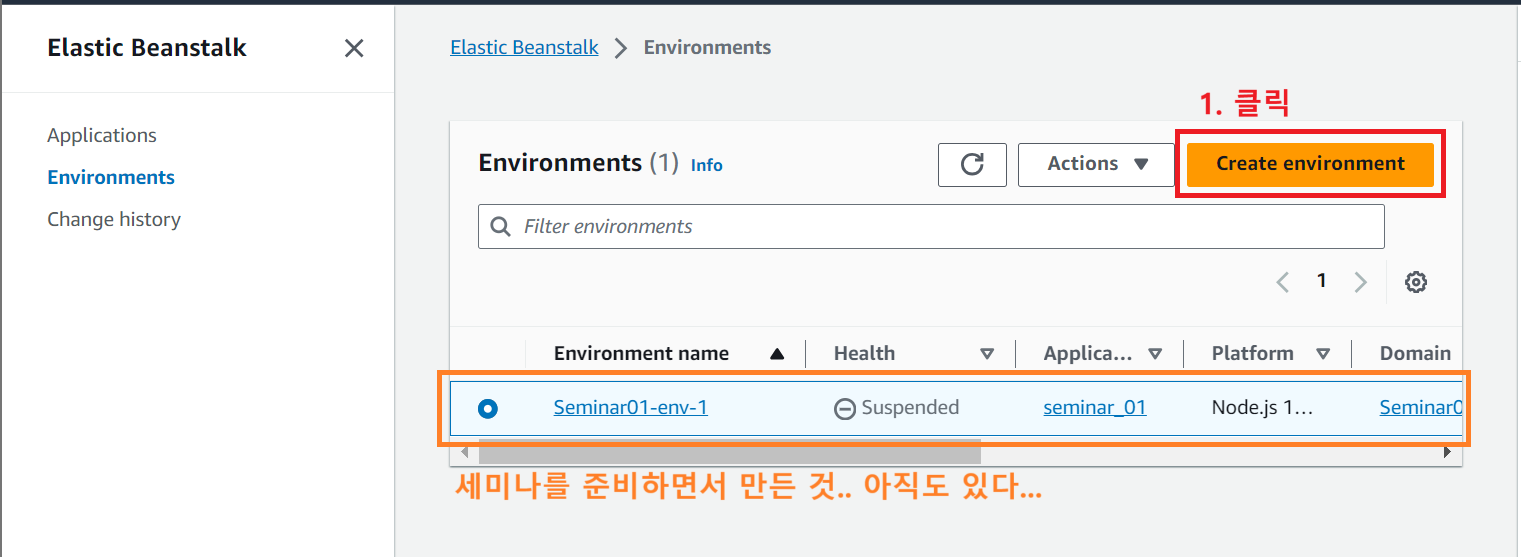Open seminar_01 application link
Image resolution: width=1521 pixels, height=557 pixels.
pos(1095,407)
